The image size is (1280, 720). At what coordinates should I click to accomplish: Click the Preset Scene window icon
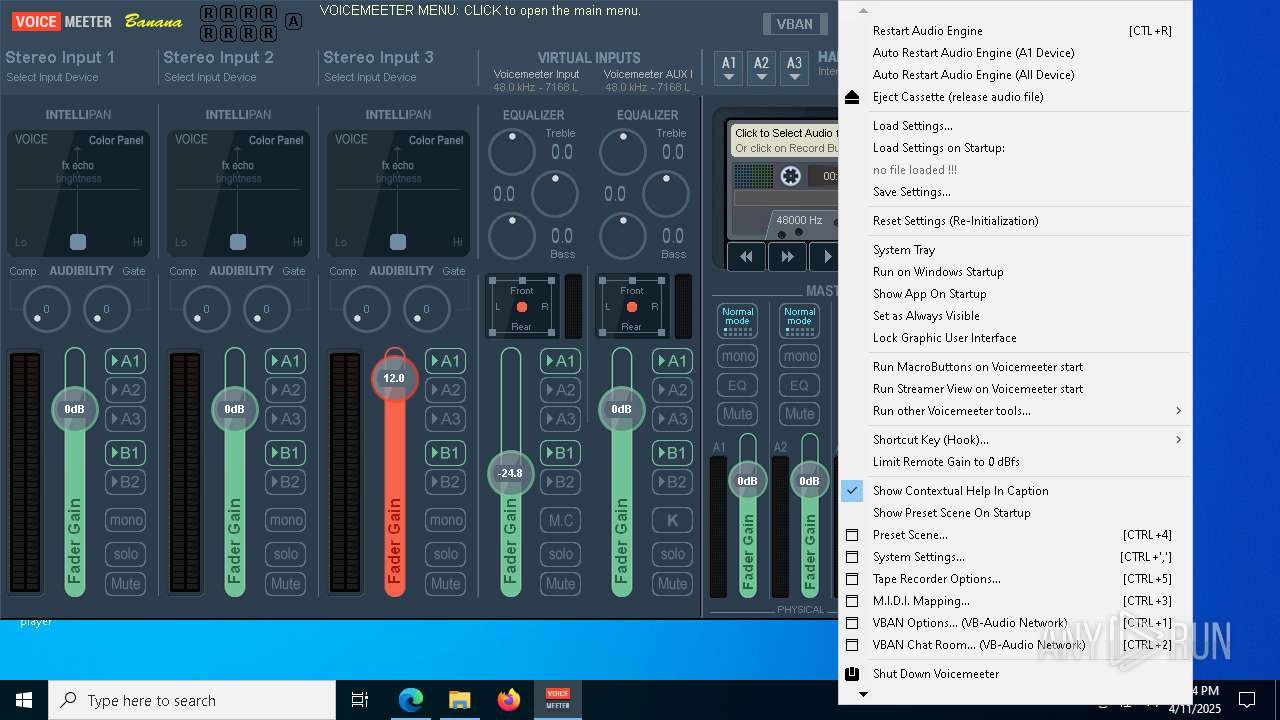(852, 535)
